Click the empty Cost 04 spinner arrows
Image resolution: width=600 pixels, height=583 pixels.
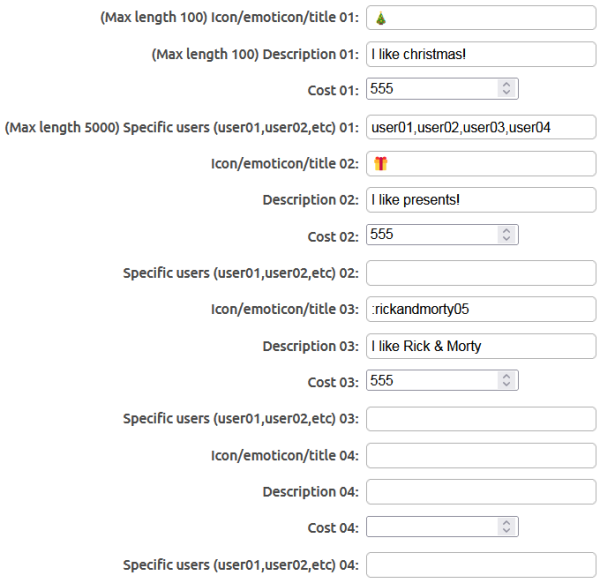coord(506,527)
